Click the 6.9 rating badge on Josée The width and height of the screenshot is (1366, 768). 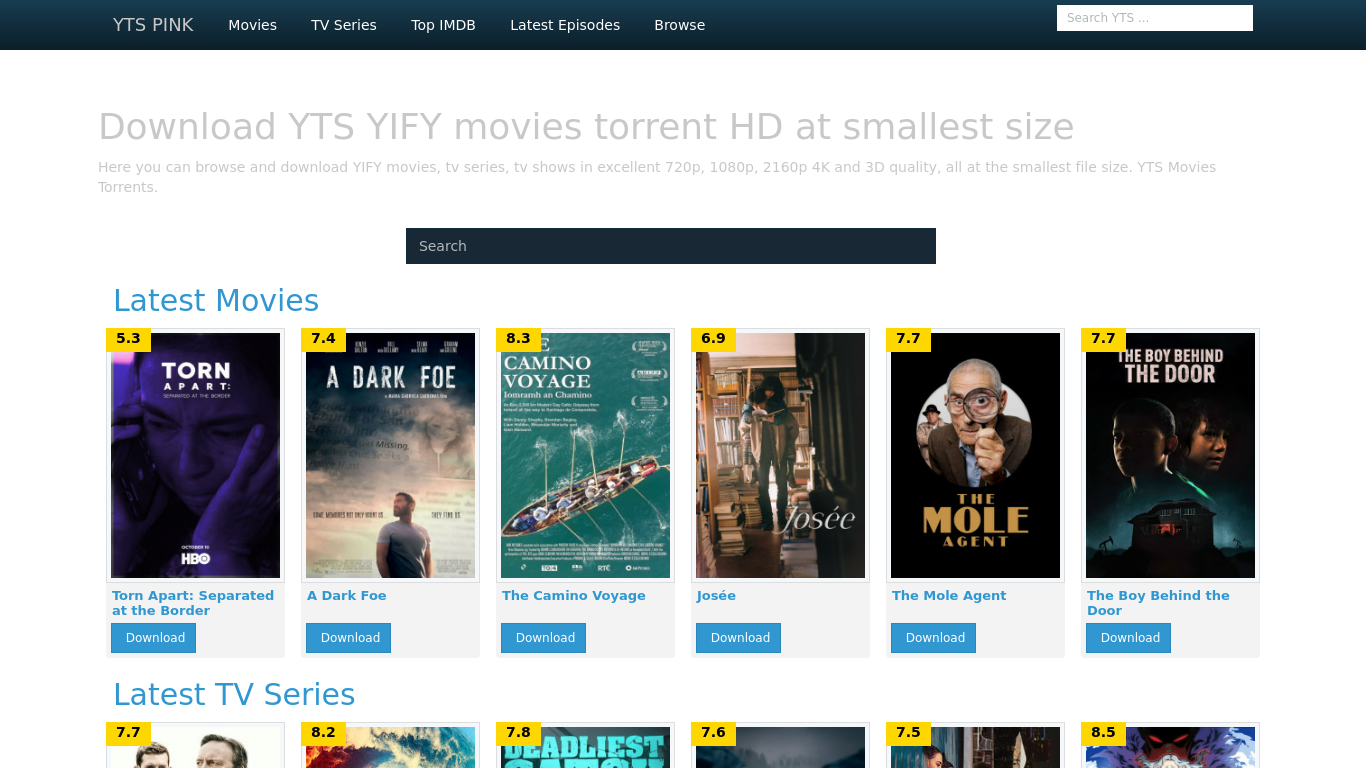tap(713, 339)
